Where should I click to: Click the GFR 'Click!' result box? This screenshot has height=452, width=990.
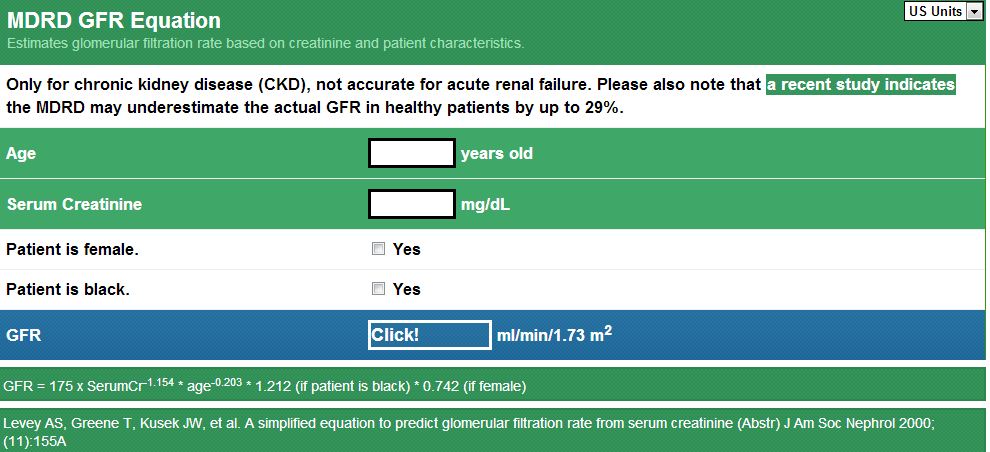[429, 335]
